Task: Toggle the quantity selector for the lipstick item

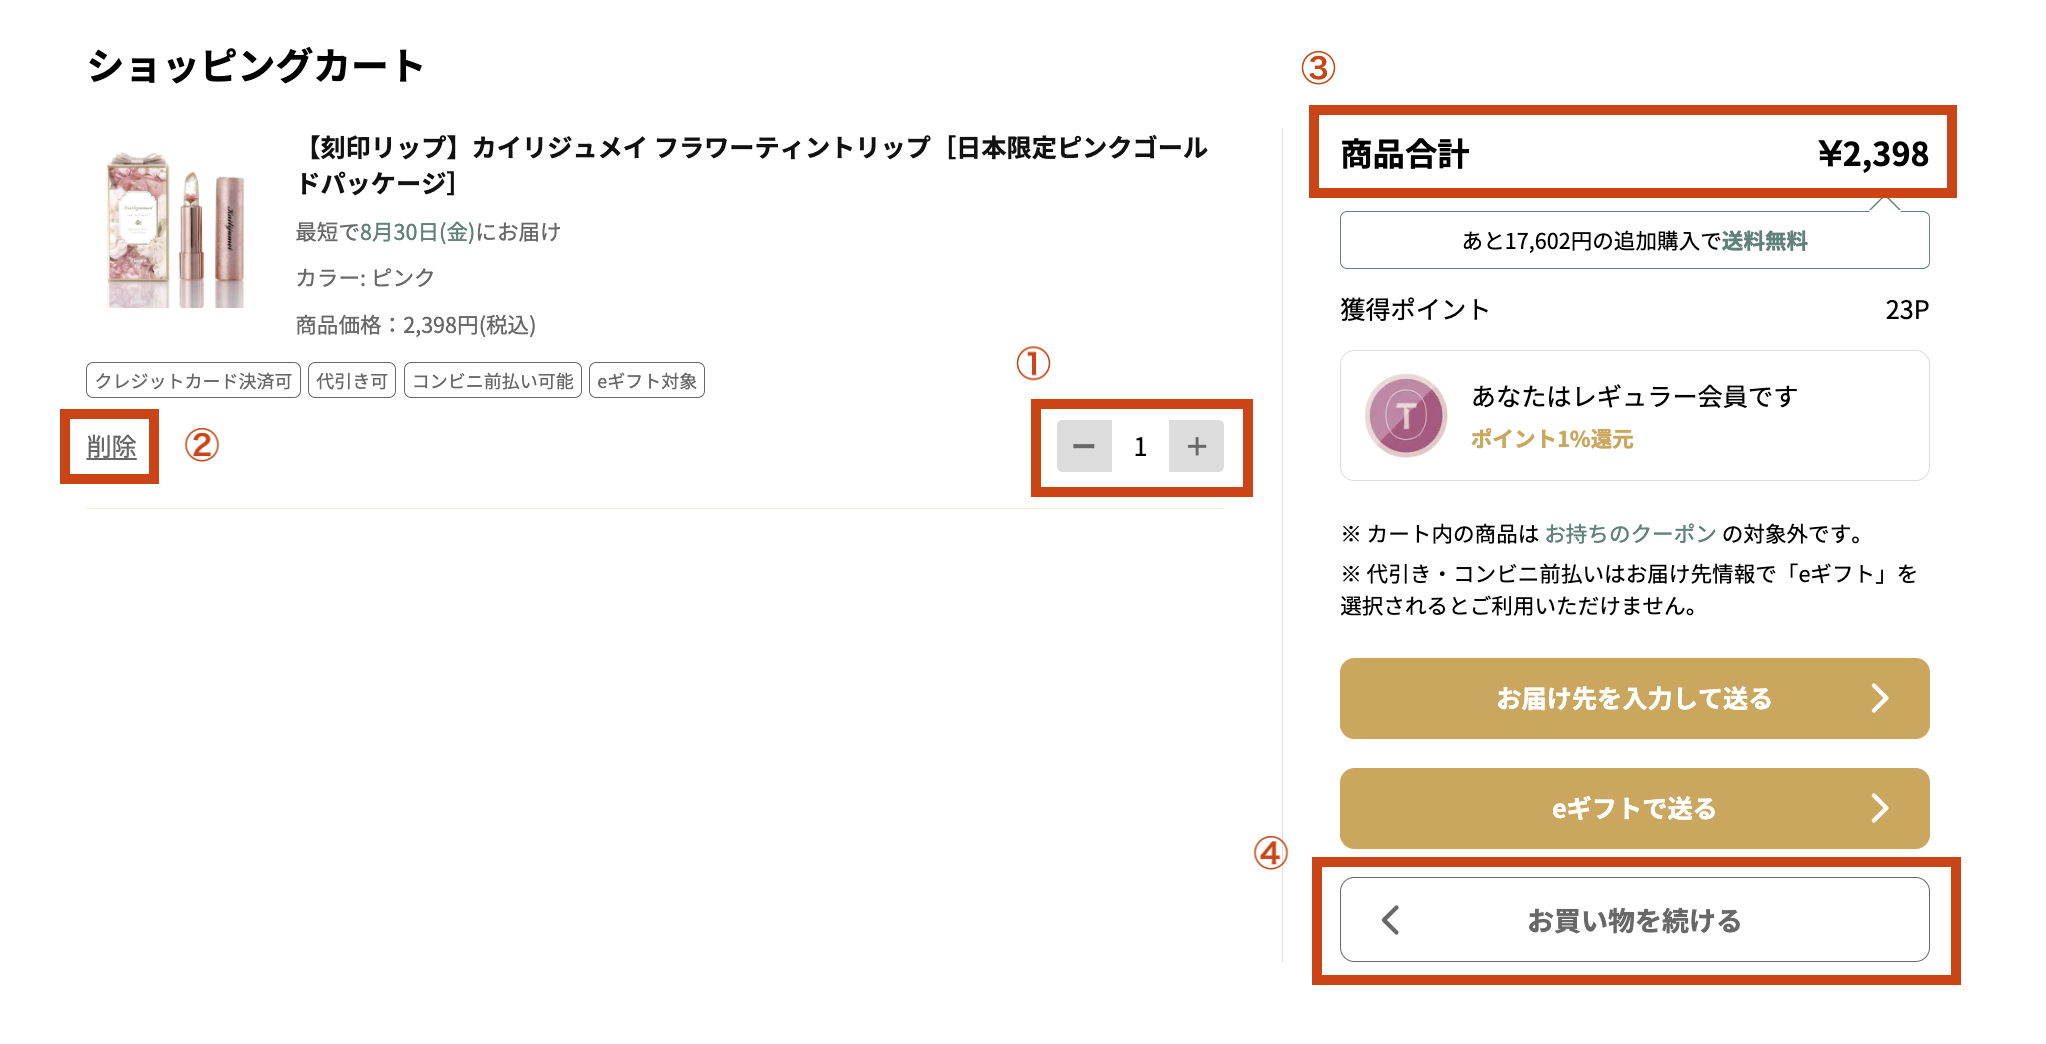Action: [1140, 447]
